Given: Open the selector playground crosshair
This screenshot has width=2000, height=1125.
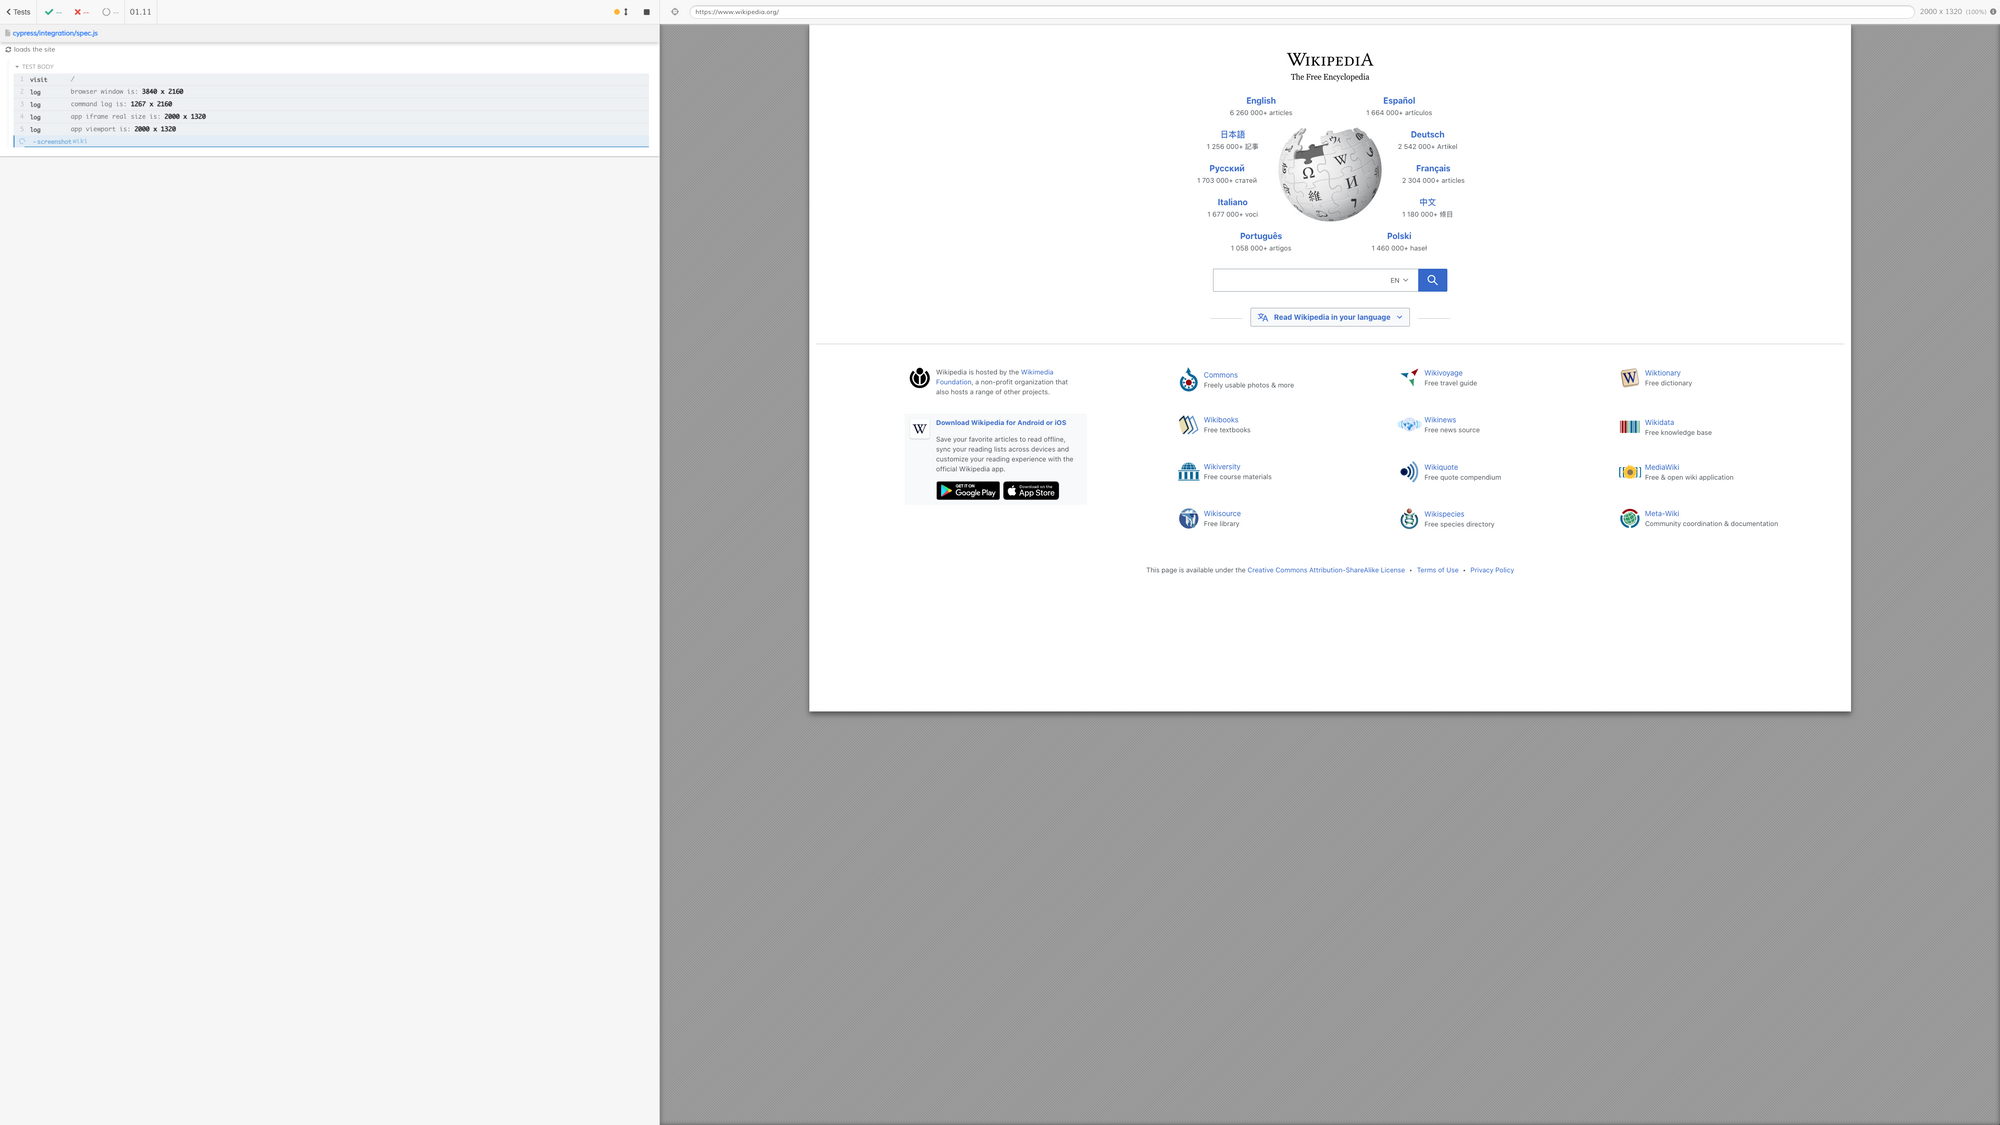Looking at the screenshot, I should pyautogui.click(x=675, y=12).
